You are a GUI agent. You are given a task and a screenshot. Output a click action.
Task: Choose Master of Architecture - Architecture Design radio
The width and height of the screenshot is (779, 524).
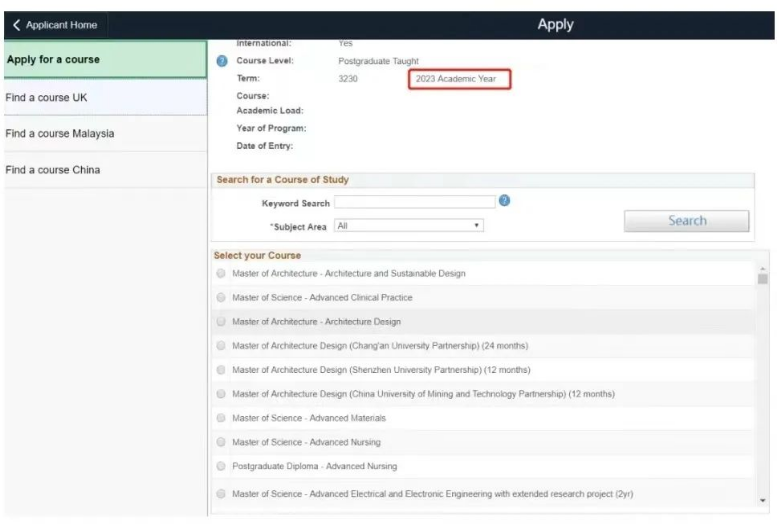coord(221,321)
